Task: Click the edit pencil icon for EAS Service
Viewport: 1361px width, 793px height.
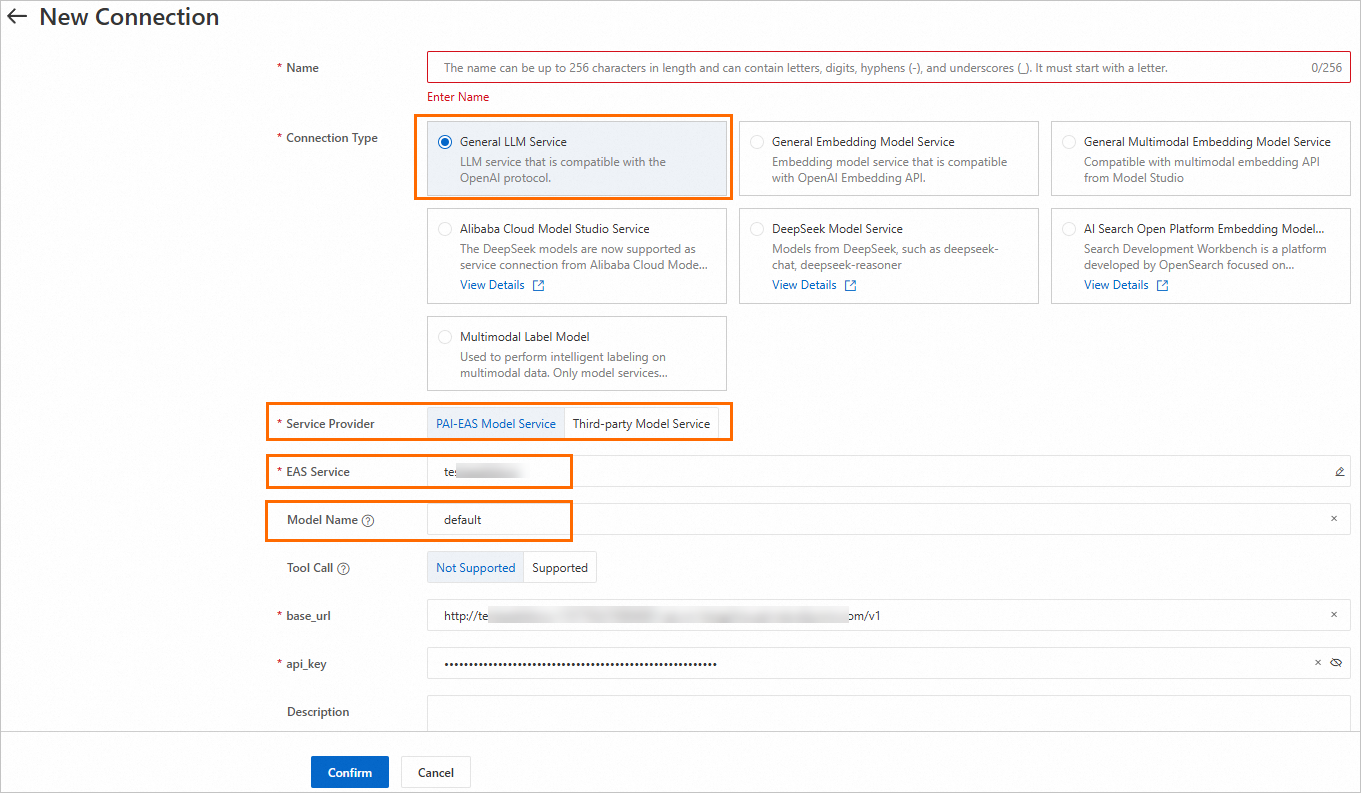Action: tap(1339, 472)
